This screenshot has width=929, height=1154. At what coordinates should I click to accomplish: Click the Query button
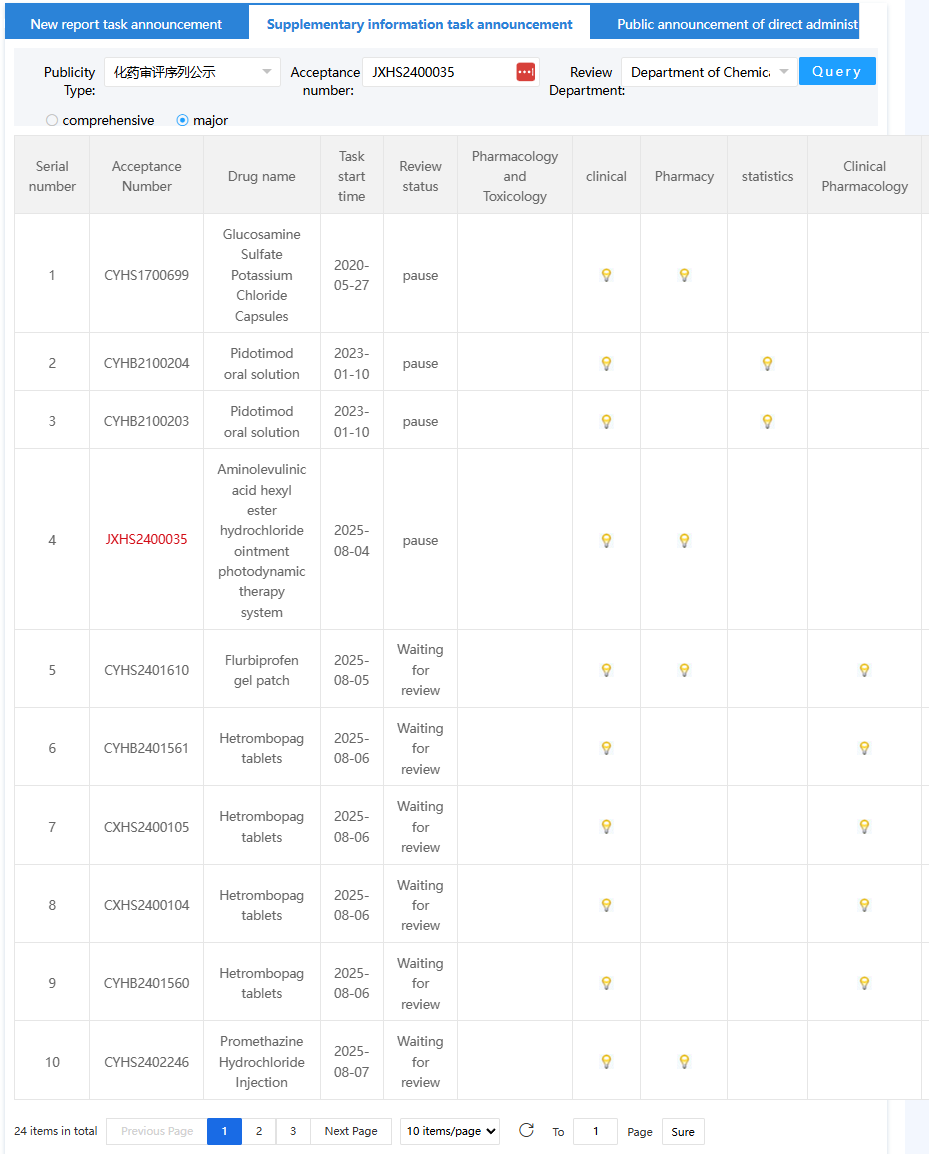(x=836, y=72)
